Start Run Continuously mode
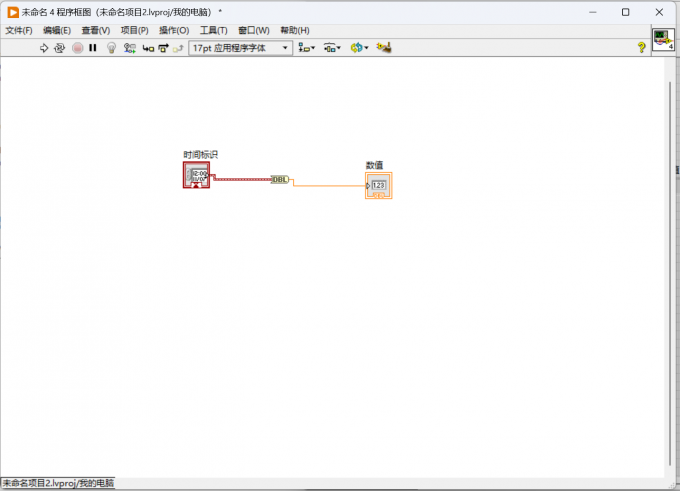This screenshot has width=680, height=491. click(x=59, y=48)
